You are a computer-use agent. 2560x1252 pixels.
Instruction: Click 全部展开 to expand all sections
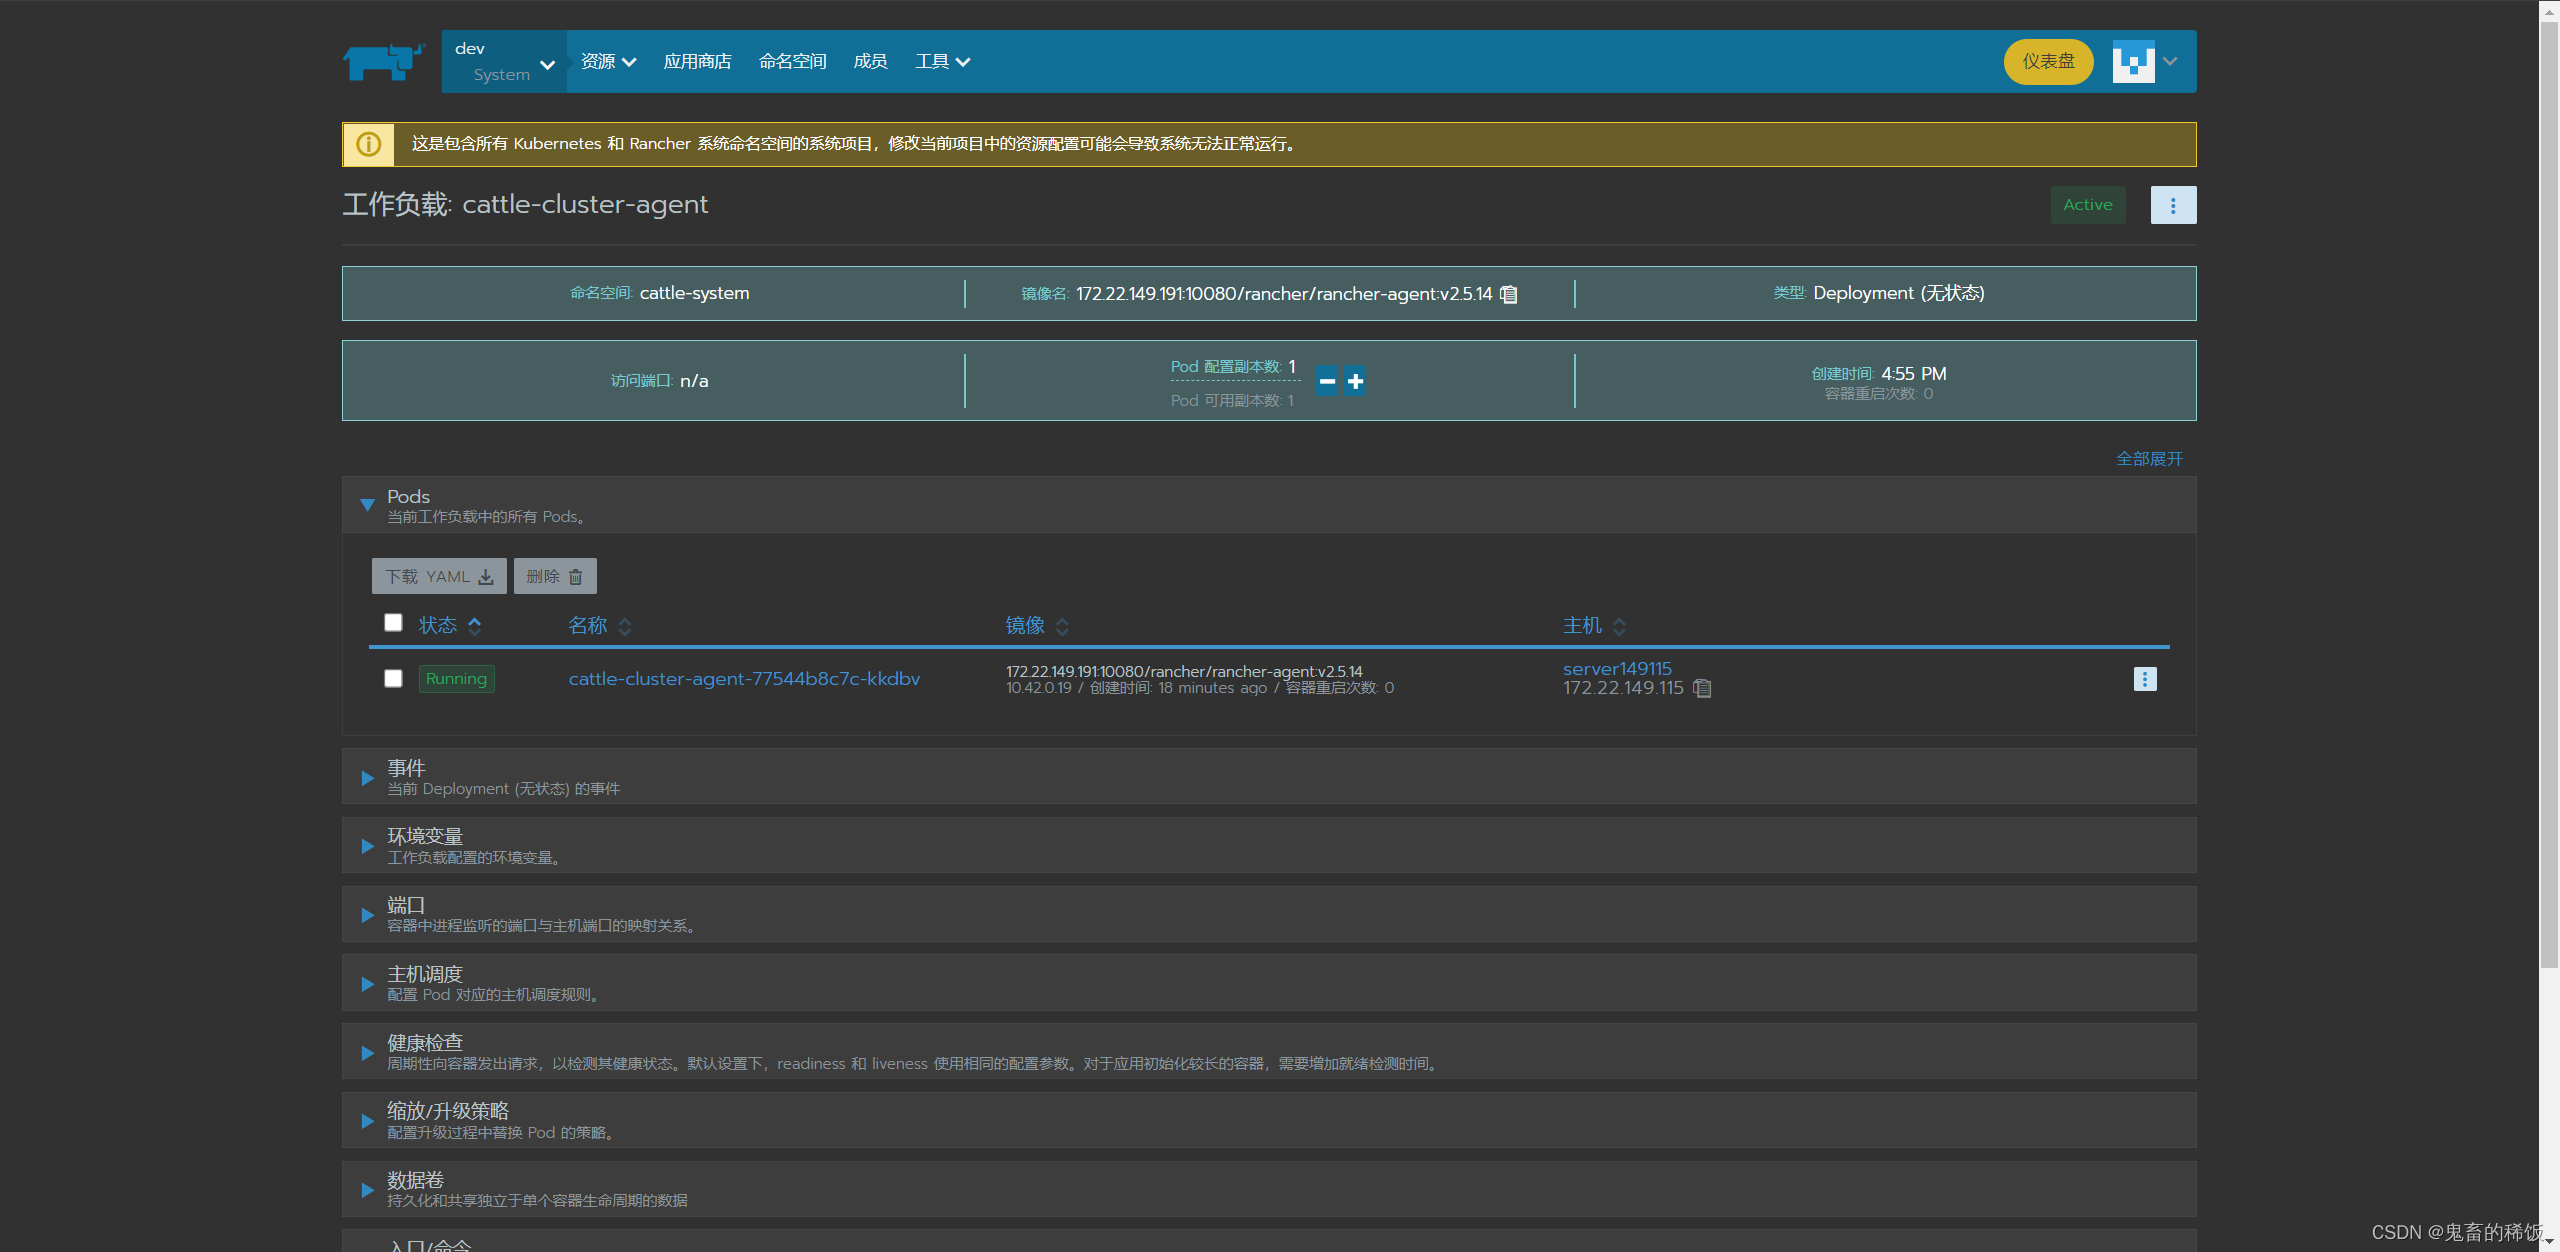pyautogui.click(x=2149, y=459)
